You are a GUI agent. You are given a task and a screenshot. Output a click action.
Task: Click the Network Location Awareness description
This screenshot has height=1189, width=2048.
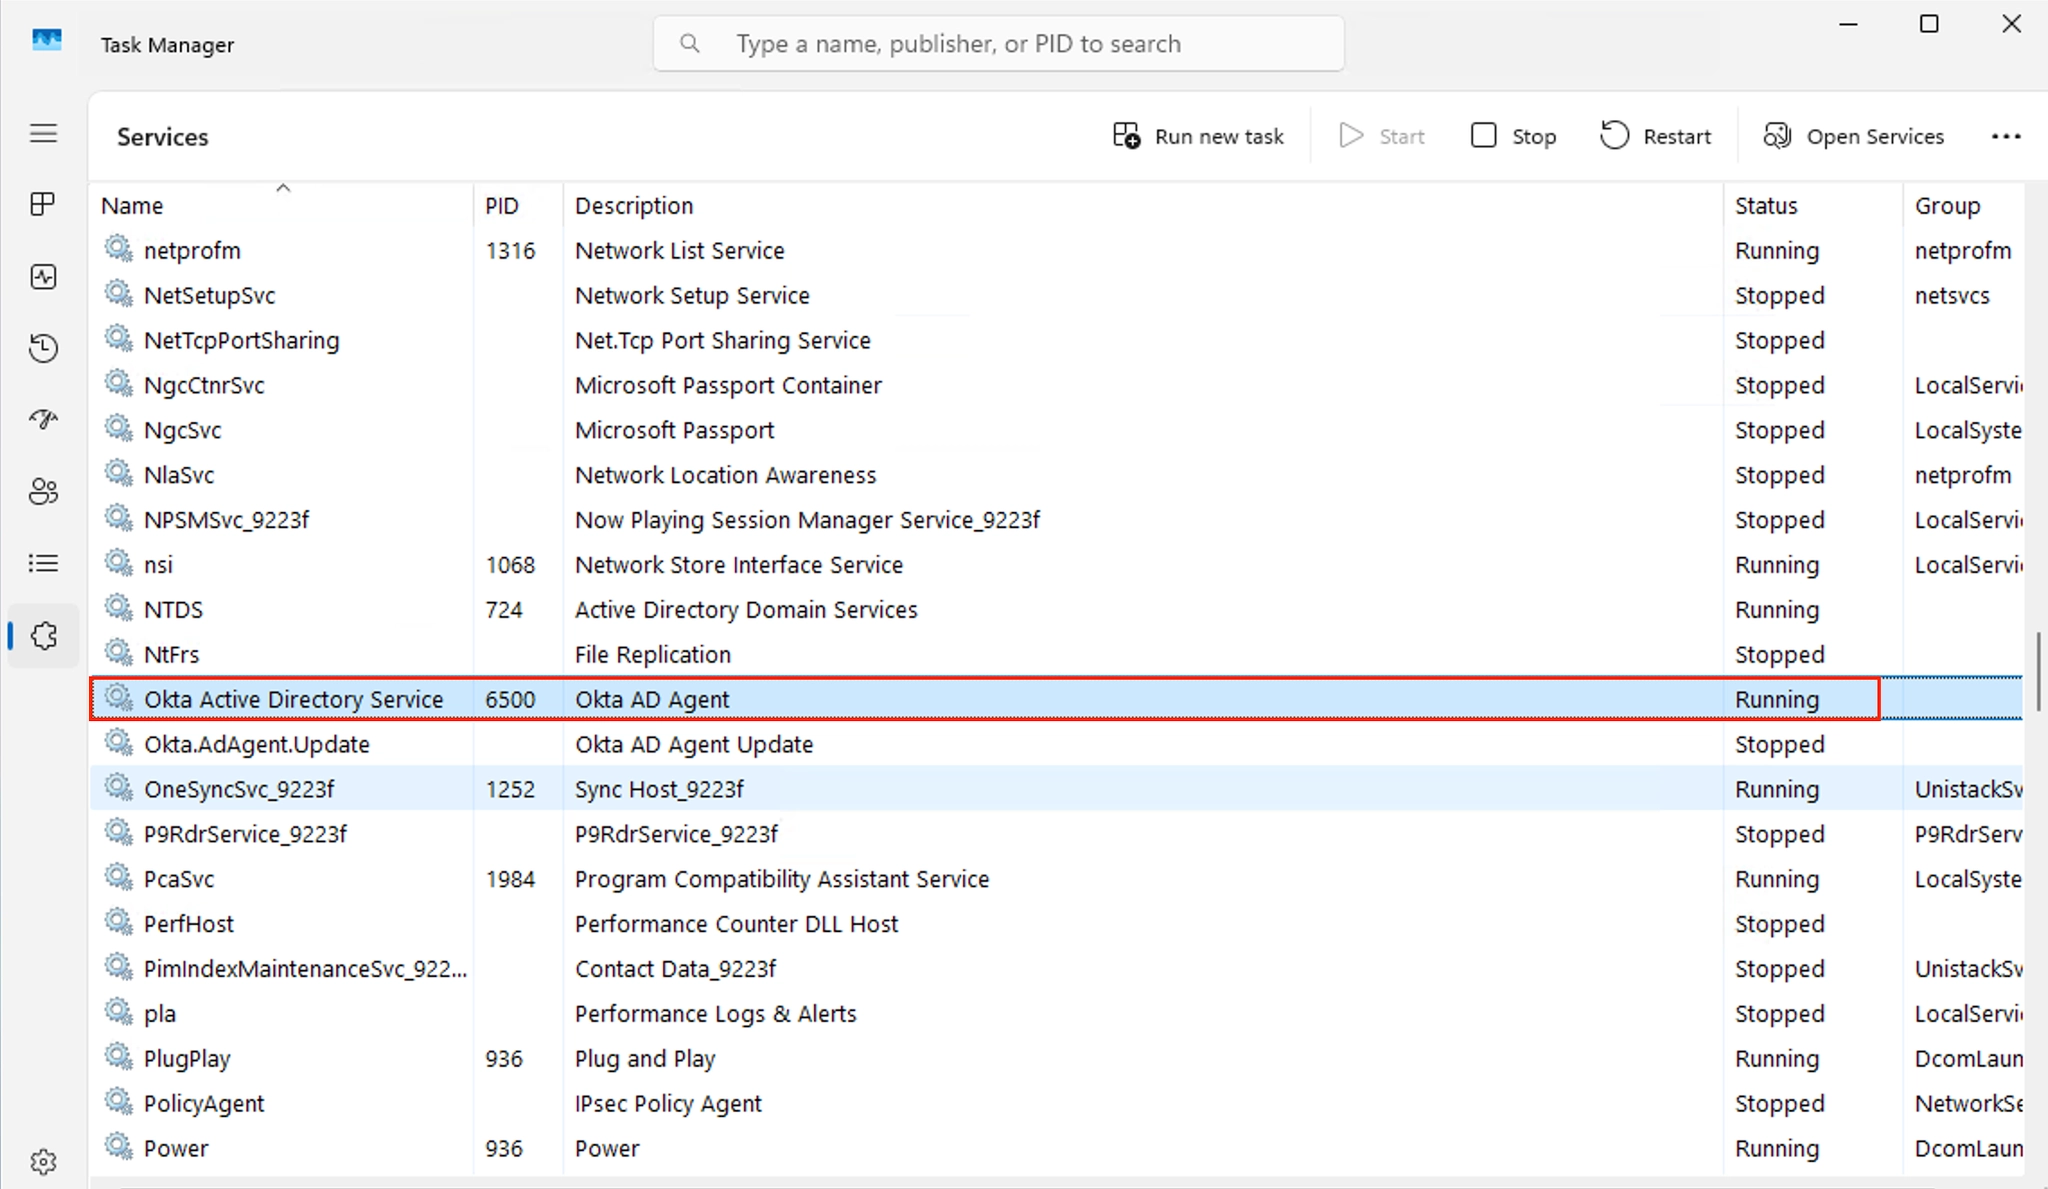point(726,476)
